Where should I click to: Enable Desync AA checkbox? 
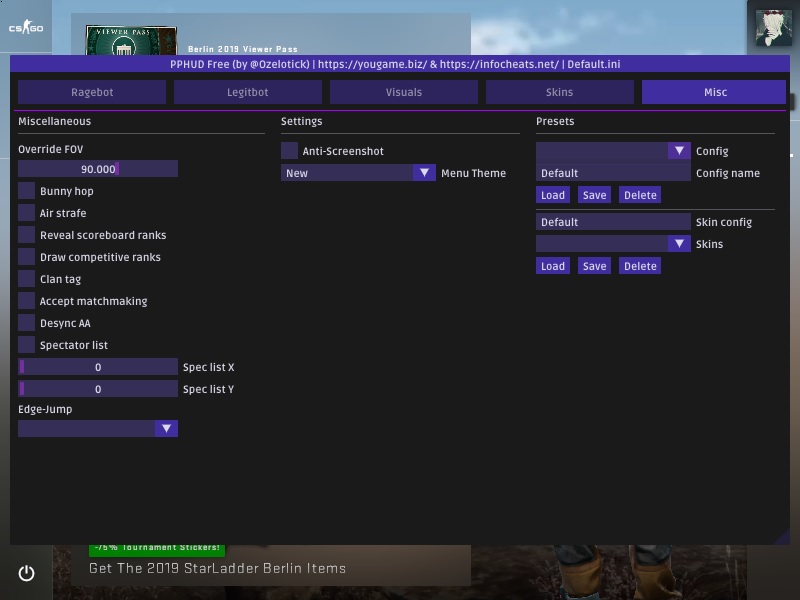tap(27, 322)
